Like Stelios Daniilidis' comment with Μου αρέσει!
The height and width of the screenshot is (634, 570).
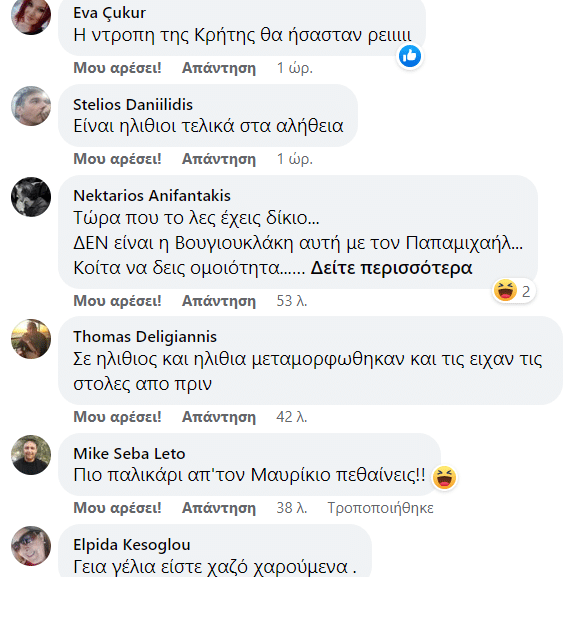coord(117,159)
